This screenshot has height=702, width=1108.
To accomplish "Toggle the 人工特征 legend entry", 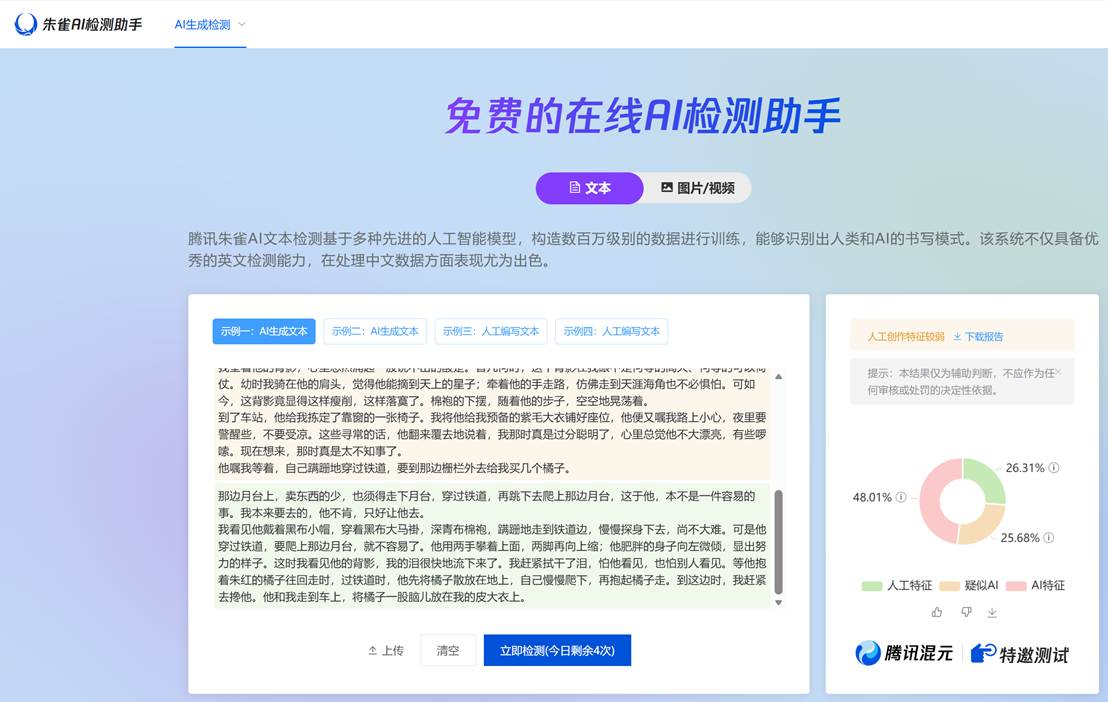I will 897,585.
